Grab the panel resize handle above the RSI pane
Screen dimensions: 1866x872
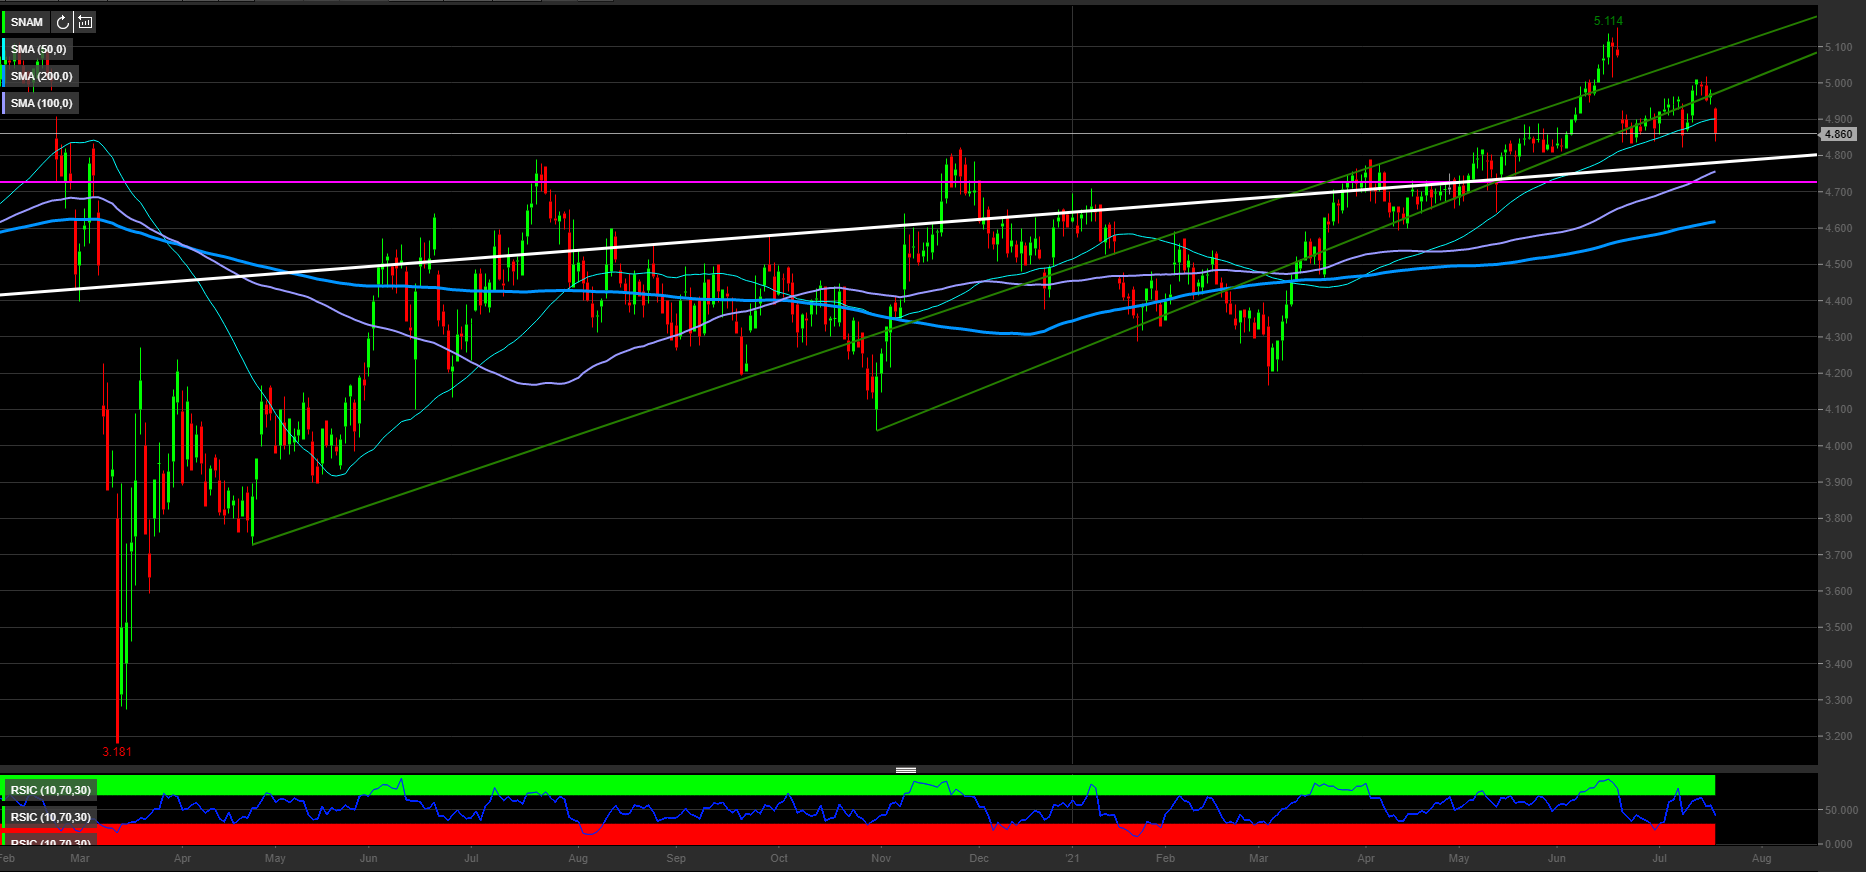(906, 770)
